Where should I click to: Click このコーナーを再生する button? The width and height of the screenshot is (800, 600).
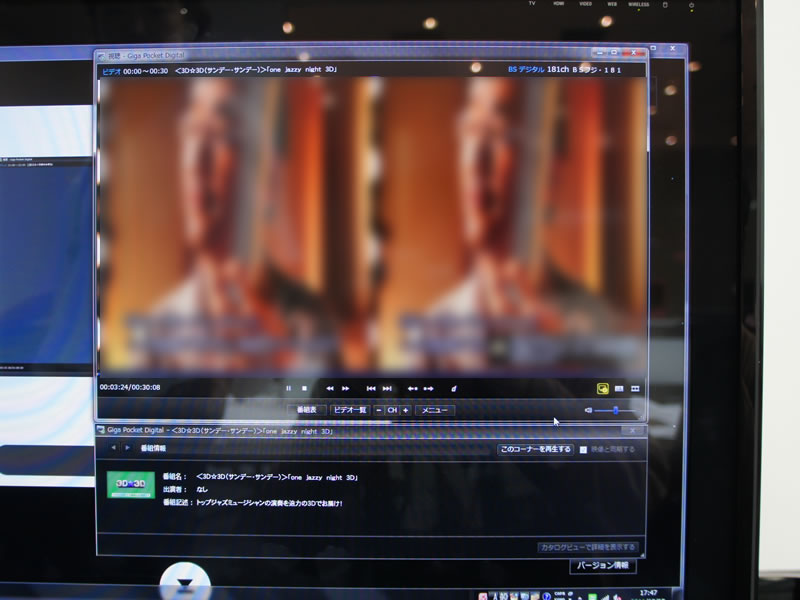536,449
